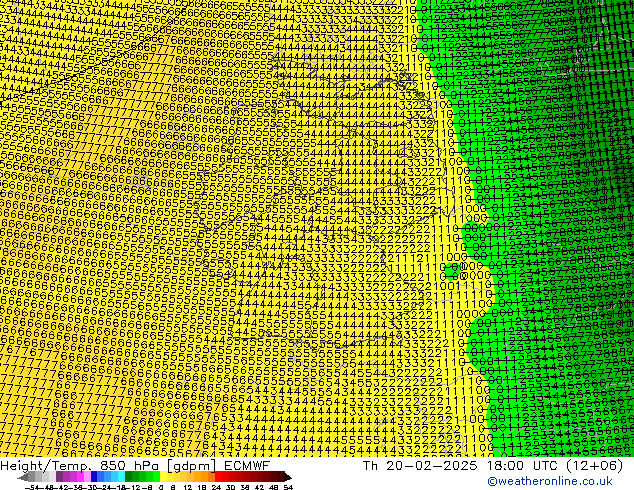634x490 pixels.
Task: Click the '54' label on the legend scale
Action: 288,487
